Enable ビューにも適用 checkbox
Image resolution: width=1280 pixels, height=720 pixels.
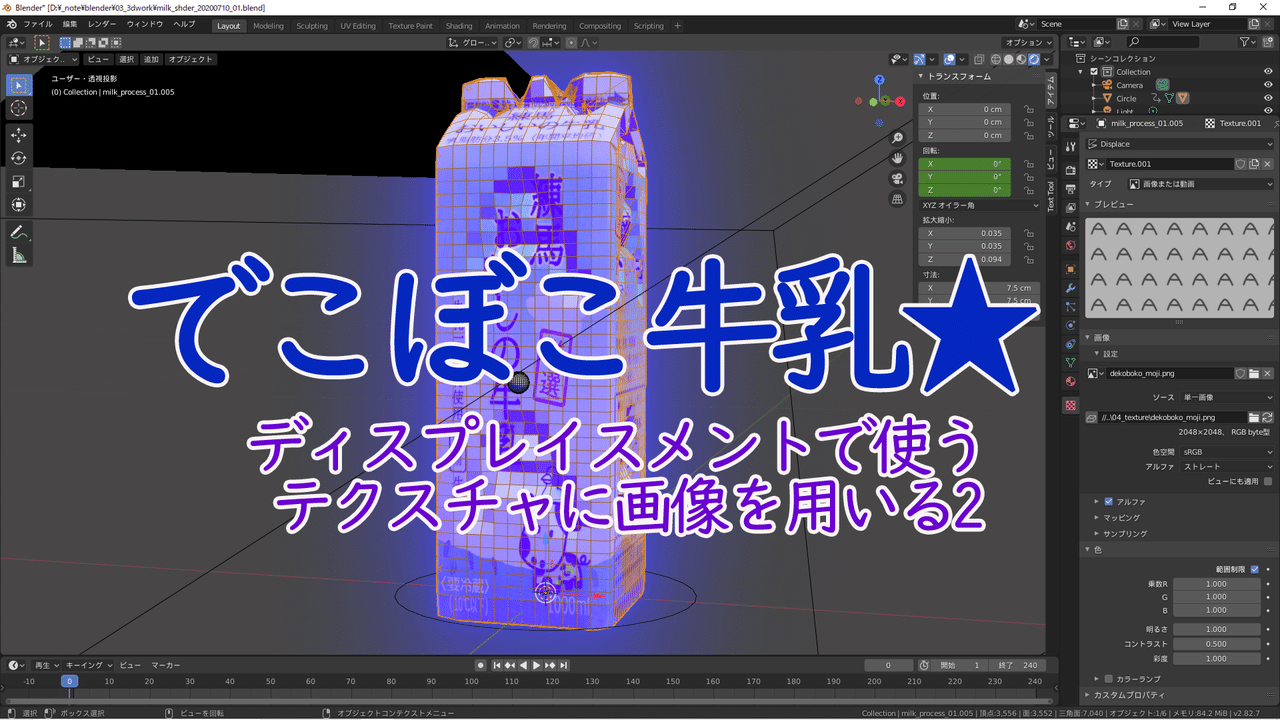[x=1268, y=481]
